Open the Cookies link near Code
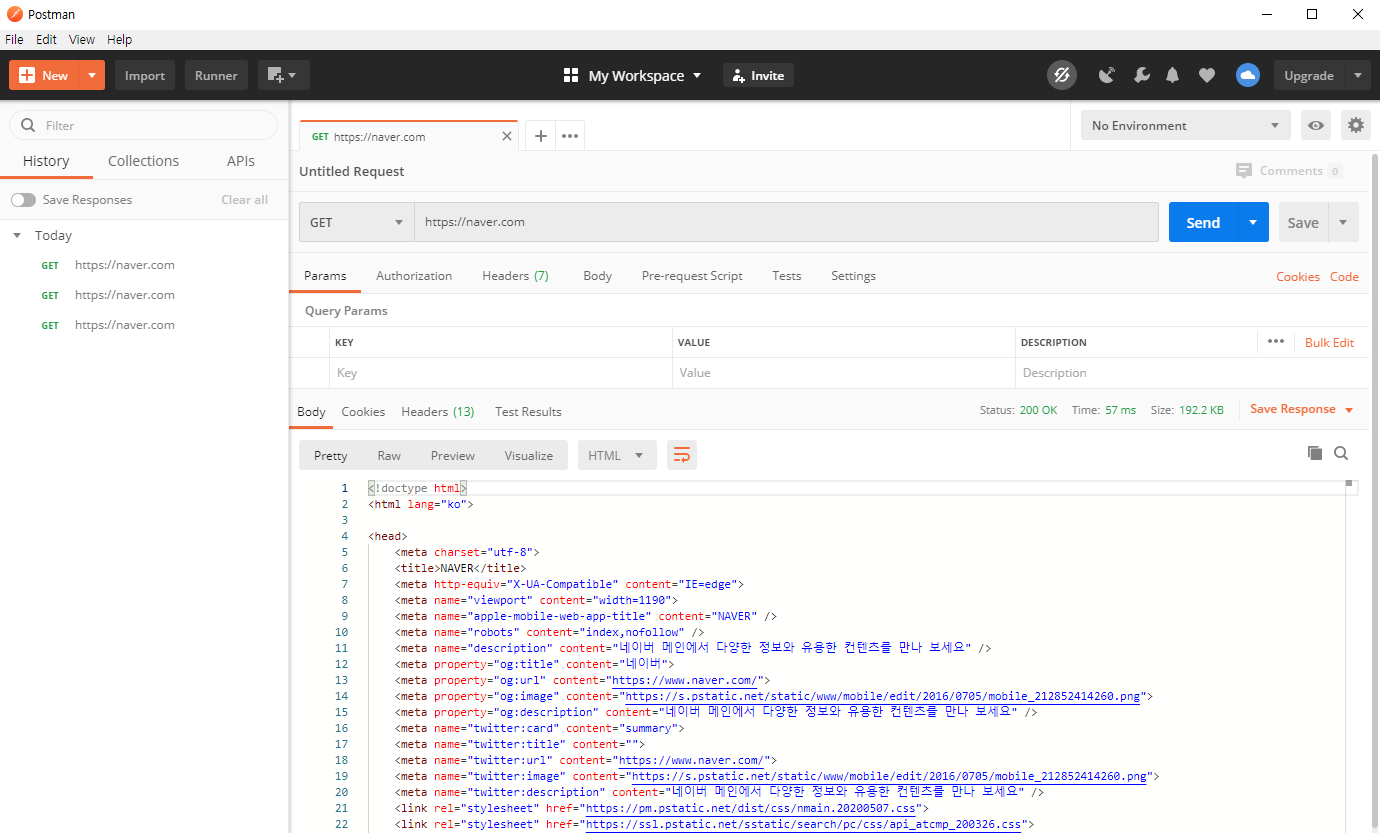 1298,276
